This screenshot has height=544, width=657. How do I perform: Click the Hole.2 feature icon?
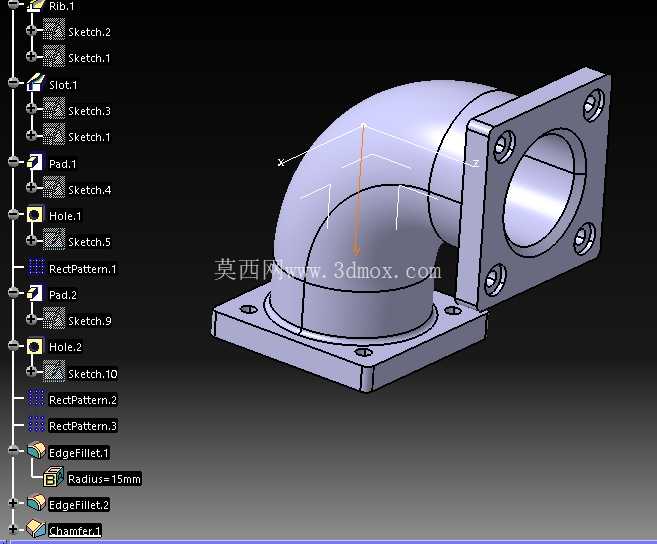tap(34, 346)
